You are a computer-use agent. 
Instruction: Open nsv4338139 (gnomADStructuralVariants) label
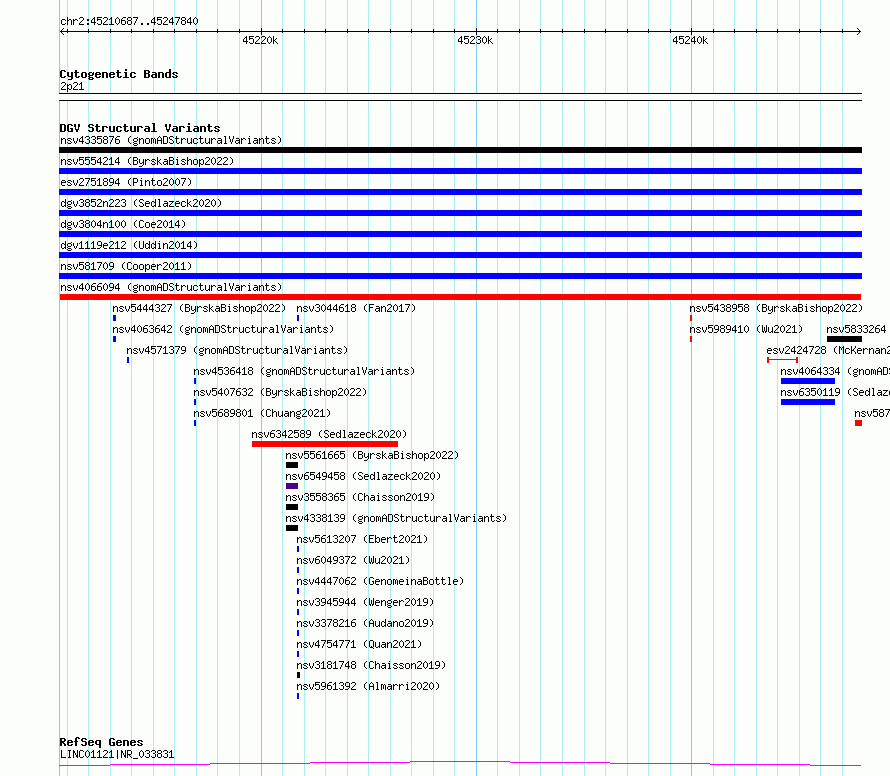pos(396,518)
